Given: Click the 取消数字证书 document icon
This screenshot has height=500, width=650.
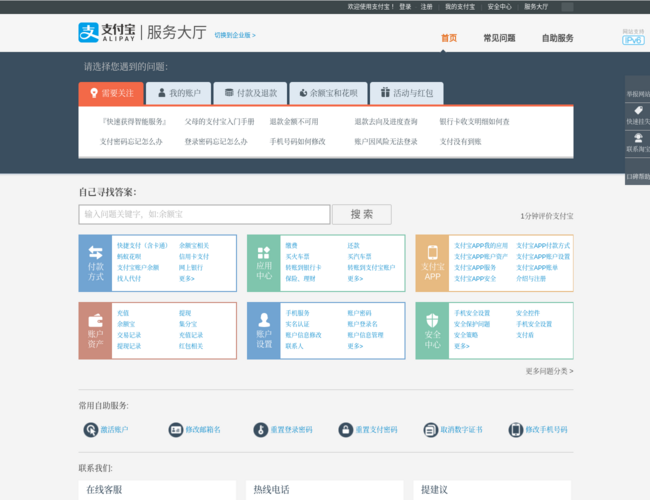Looking at the screenshot, I should [431, 430].
